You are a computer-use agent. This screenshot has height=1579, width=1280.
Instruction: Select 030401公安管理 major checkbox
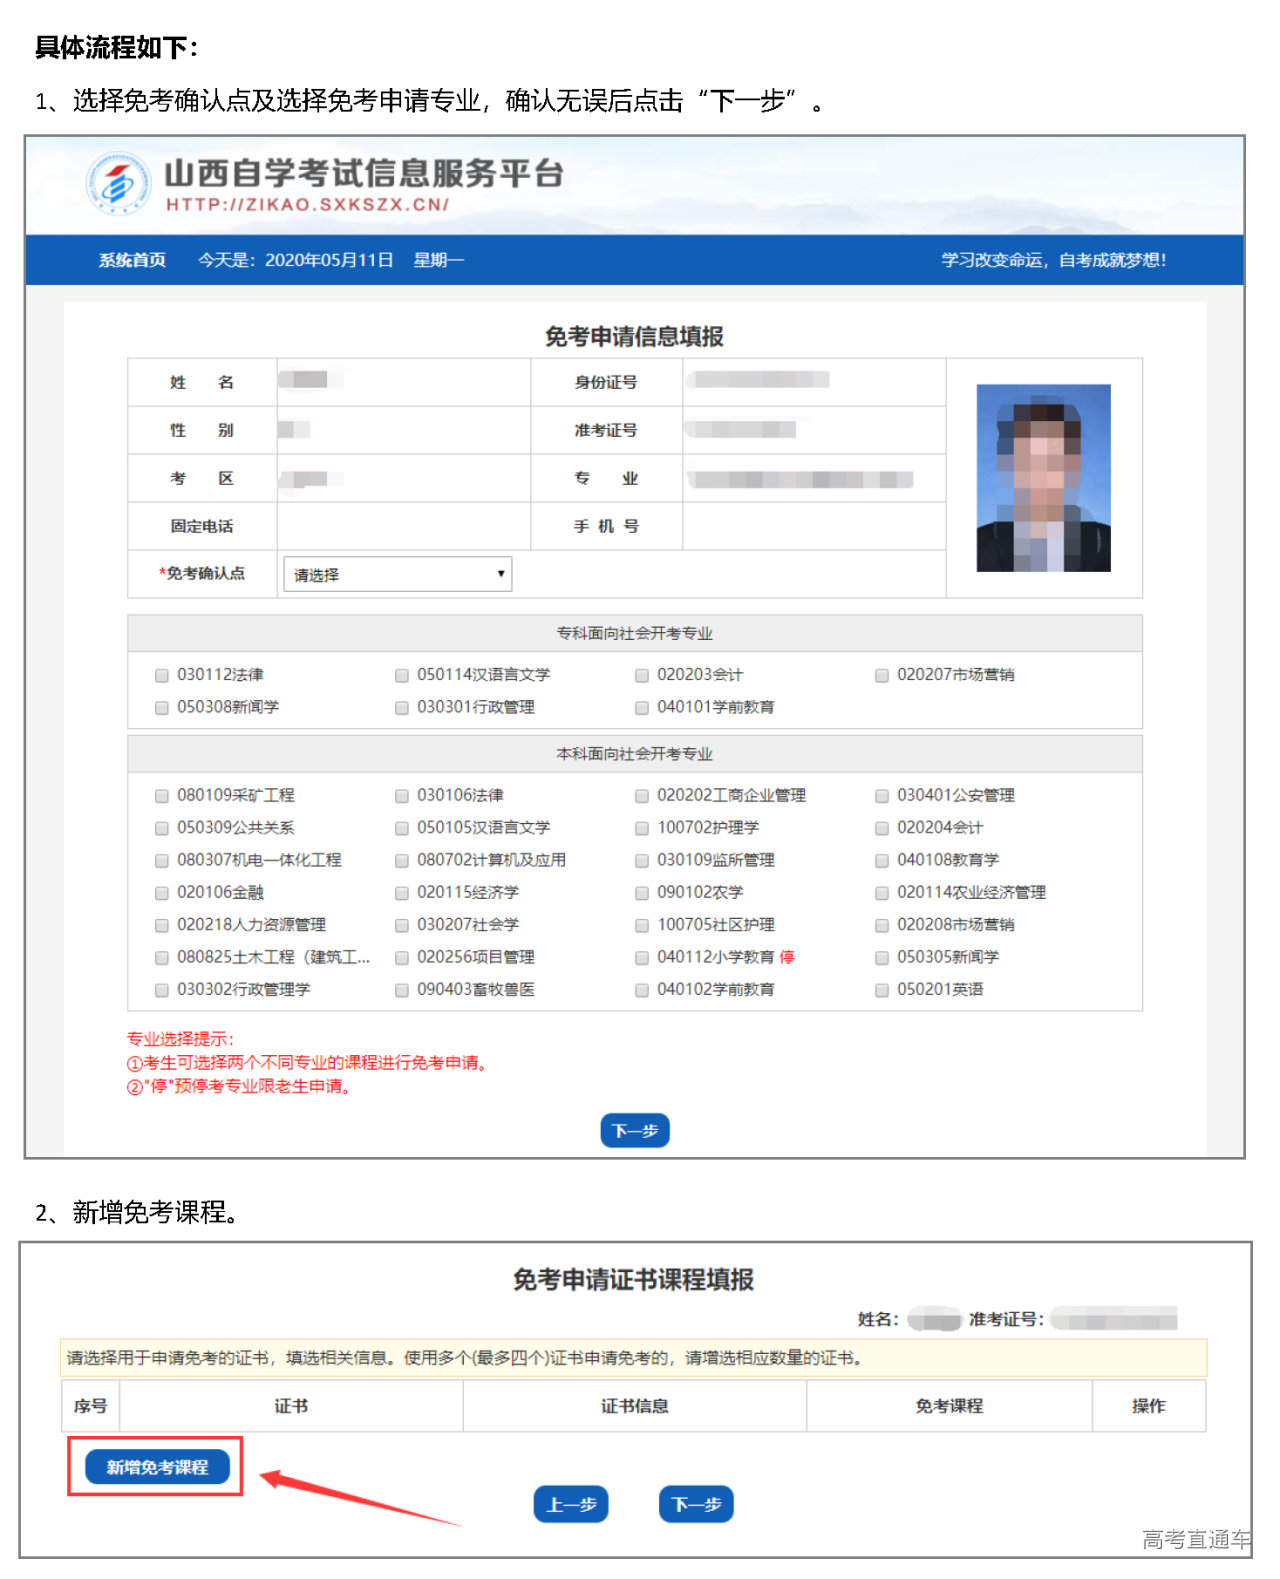(x=882, y=796)
